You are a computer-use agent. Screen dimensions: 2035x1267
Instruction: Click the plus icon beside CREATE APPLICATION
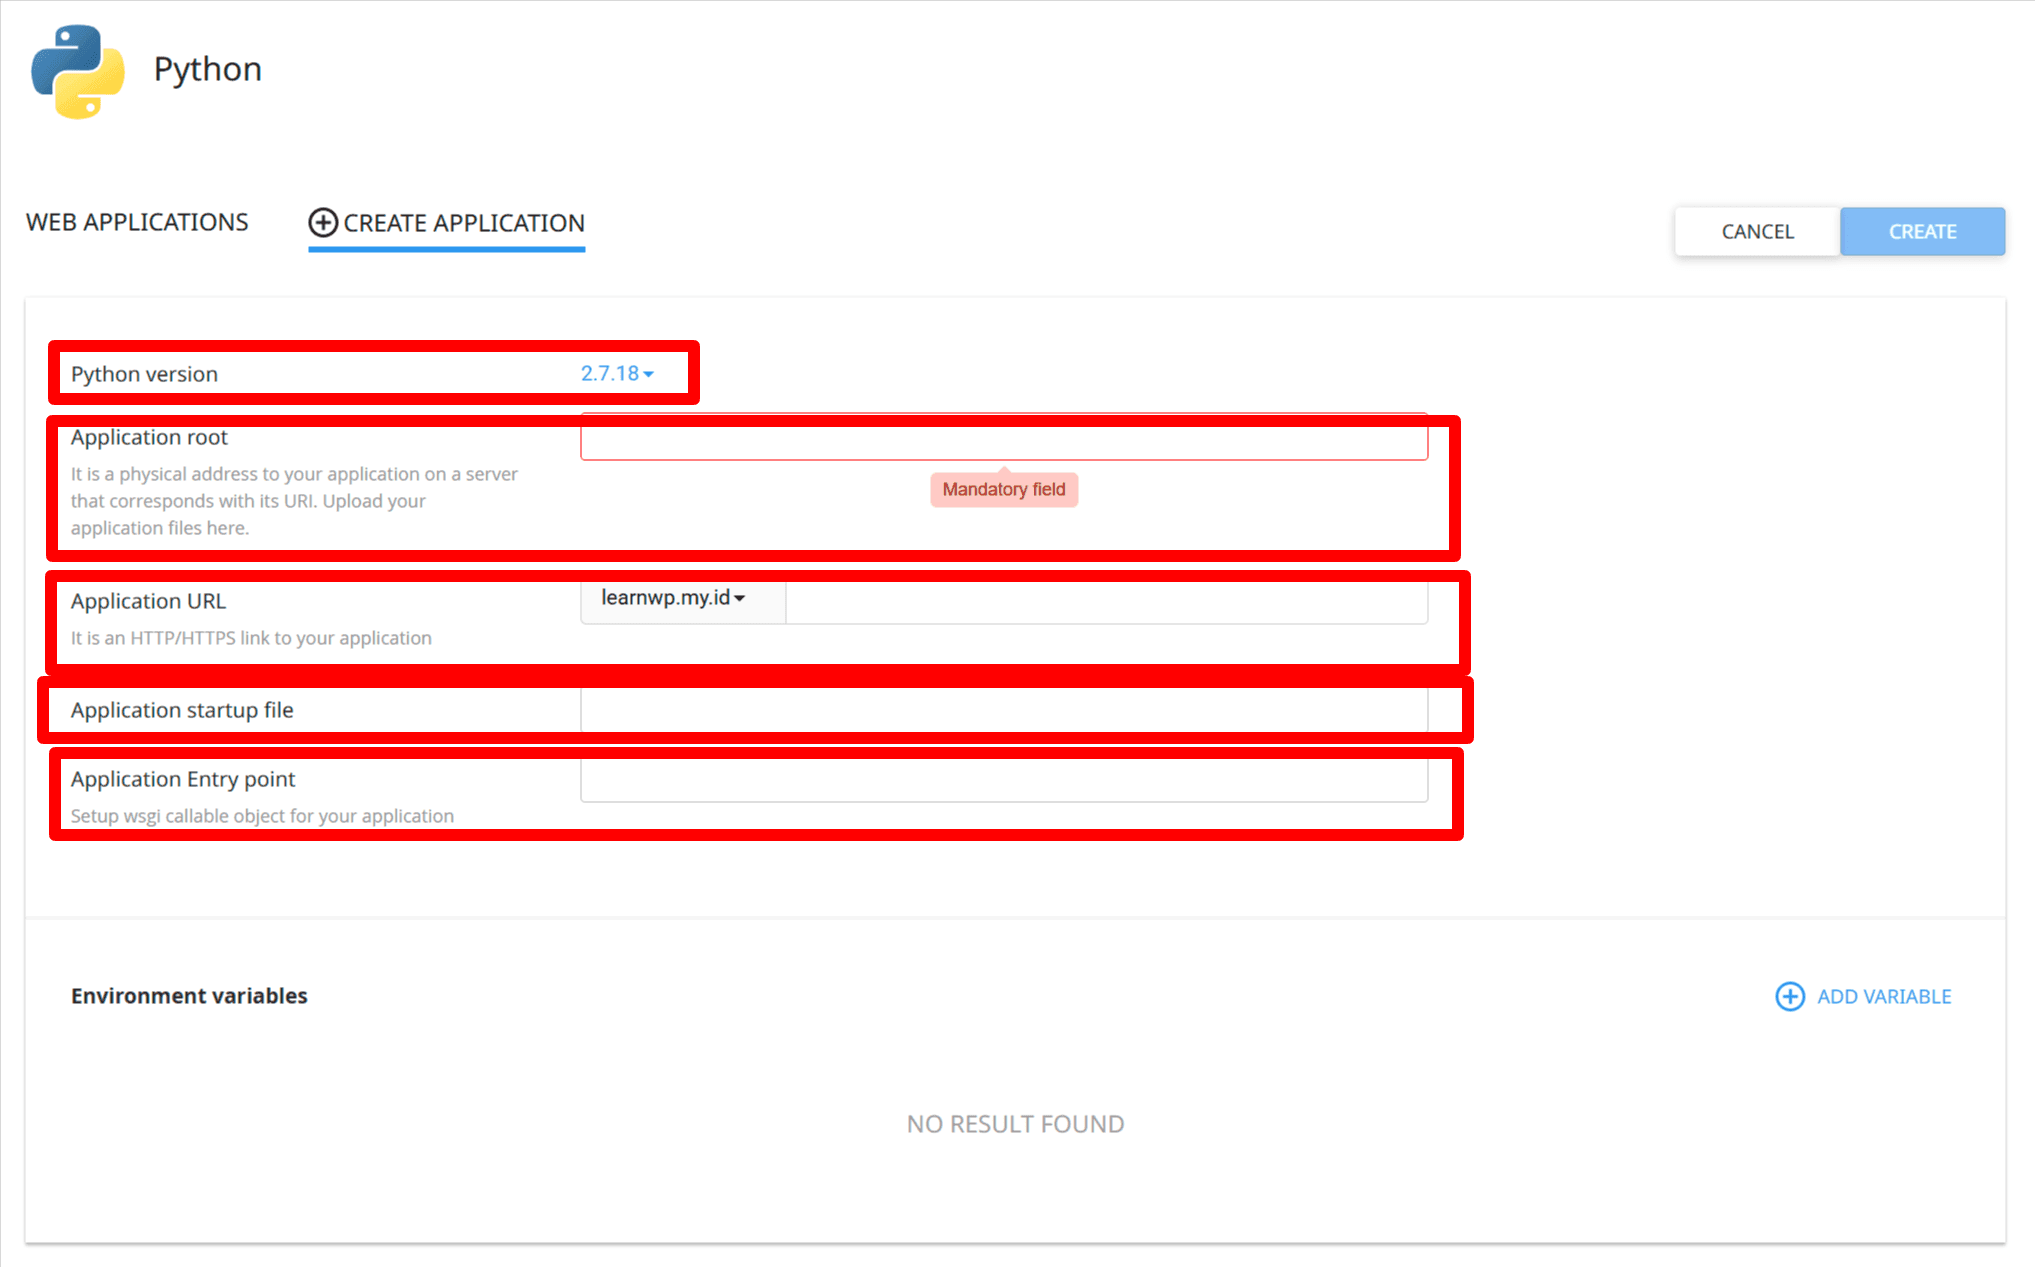(x=322, y=223)
